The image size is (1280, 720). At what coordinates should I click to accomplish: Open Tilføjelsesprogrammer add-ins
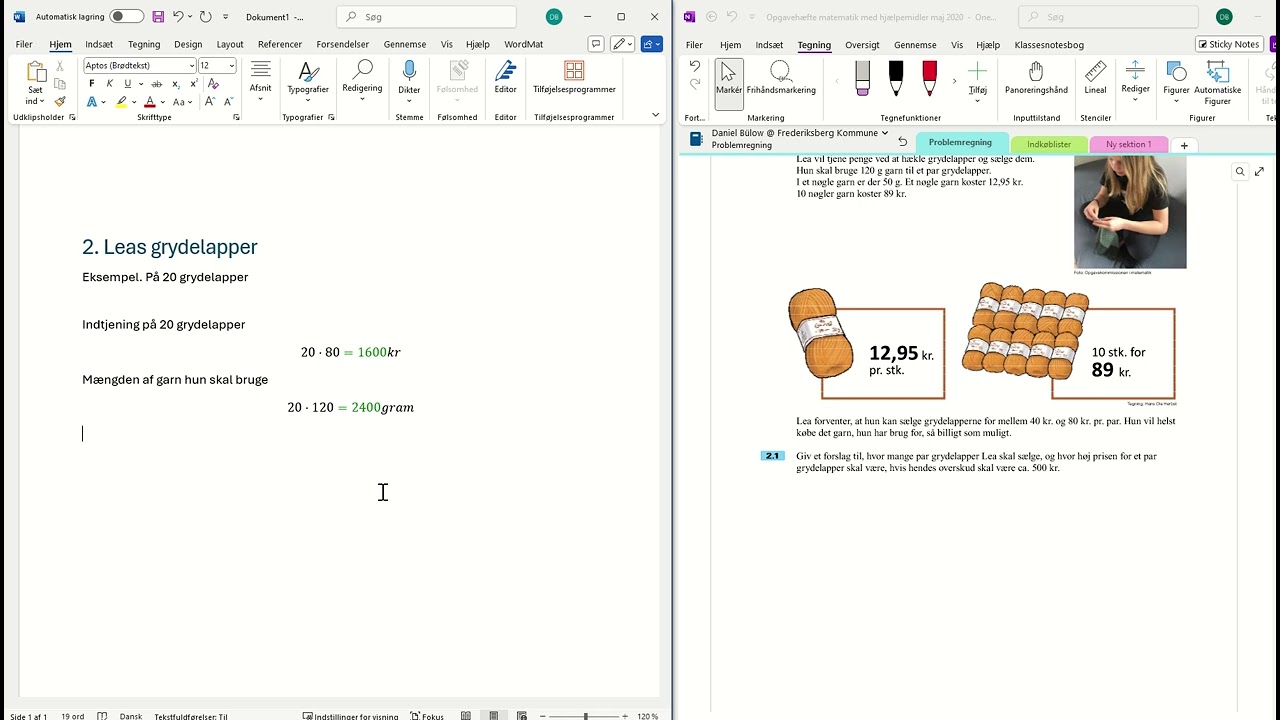[x=574, y=77]
